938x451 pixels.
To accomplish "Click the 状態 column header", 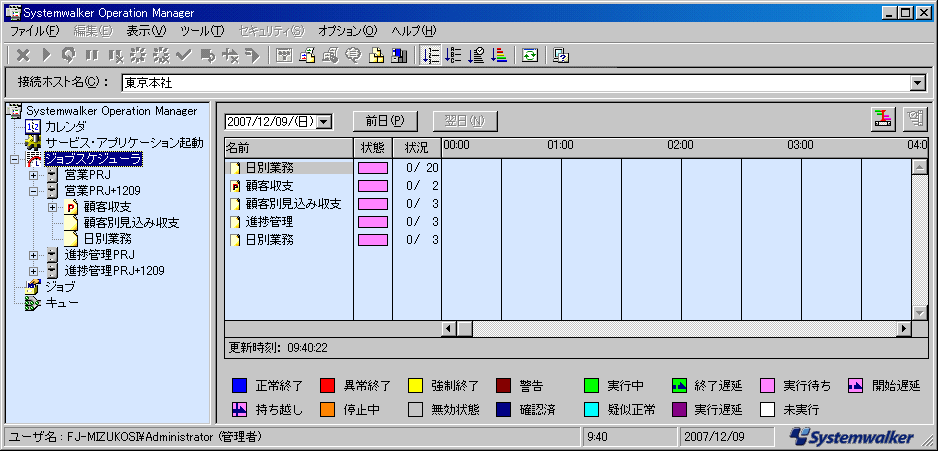I will tap(373, 147).
